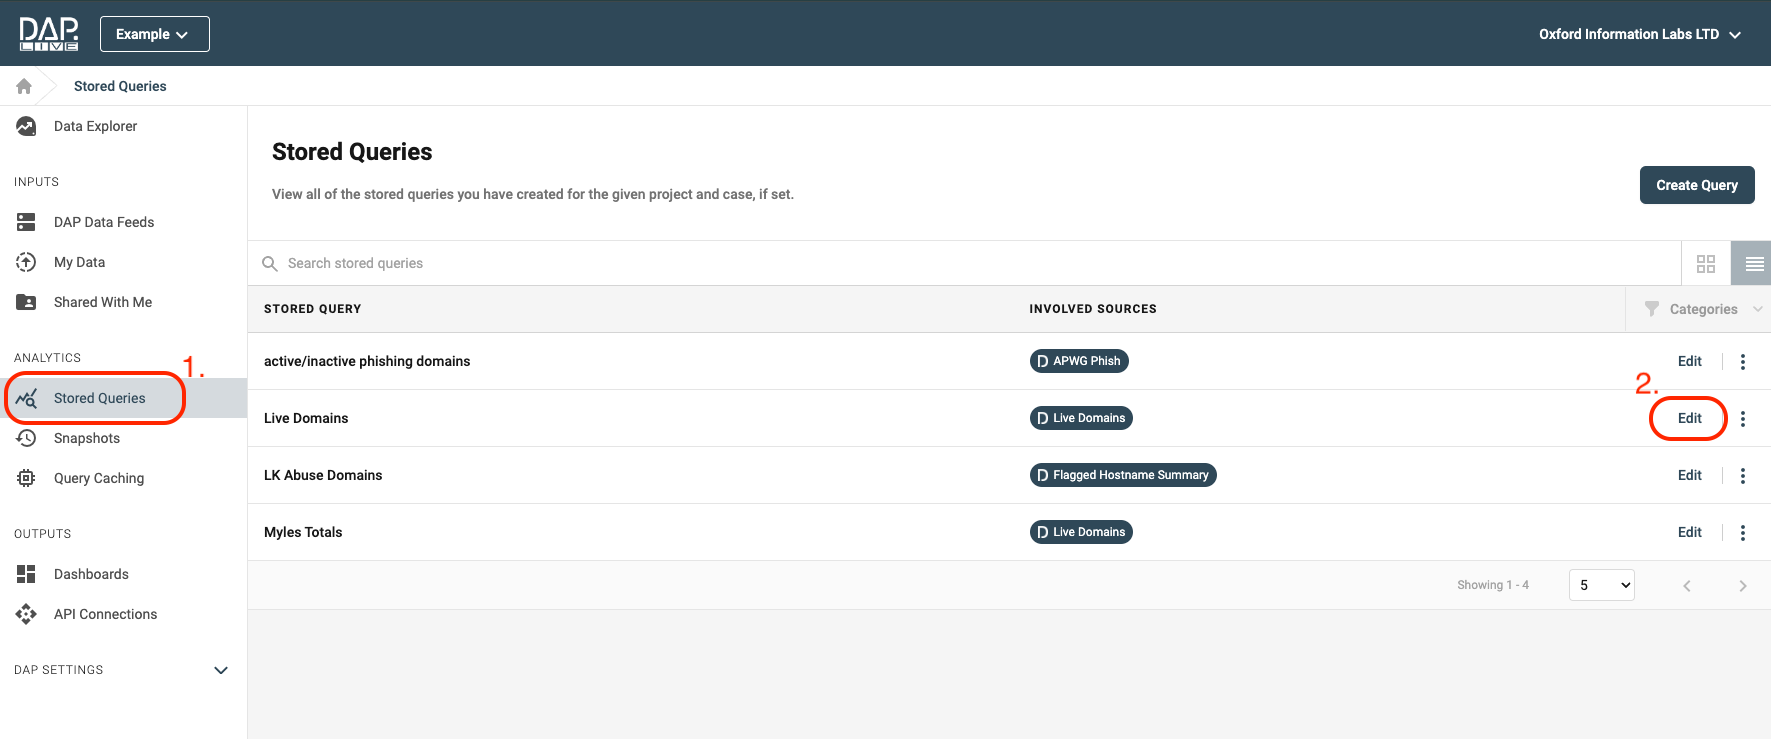Image resolution: width=1771 pixels, height=739 pixels.
Task: Open the Example project dropdown
Action: click(154, 34)
